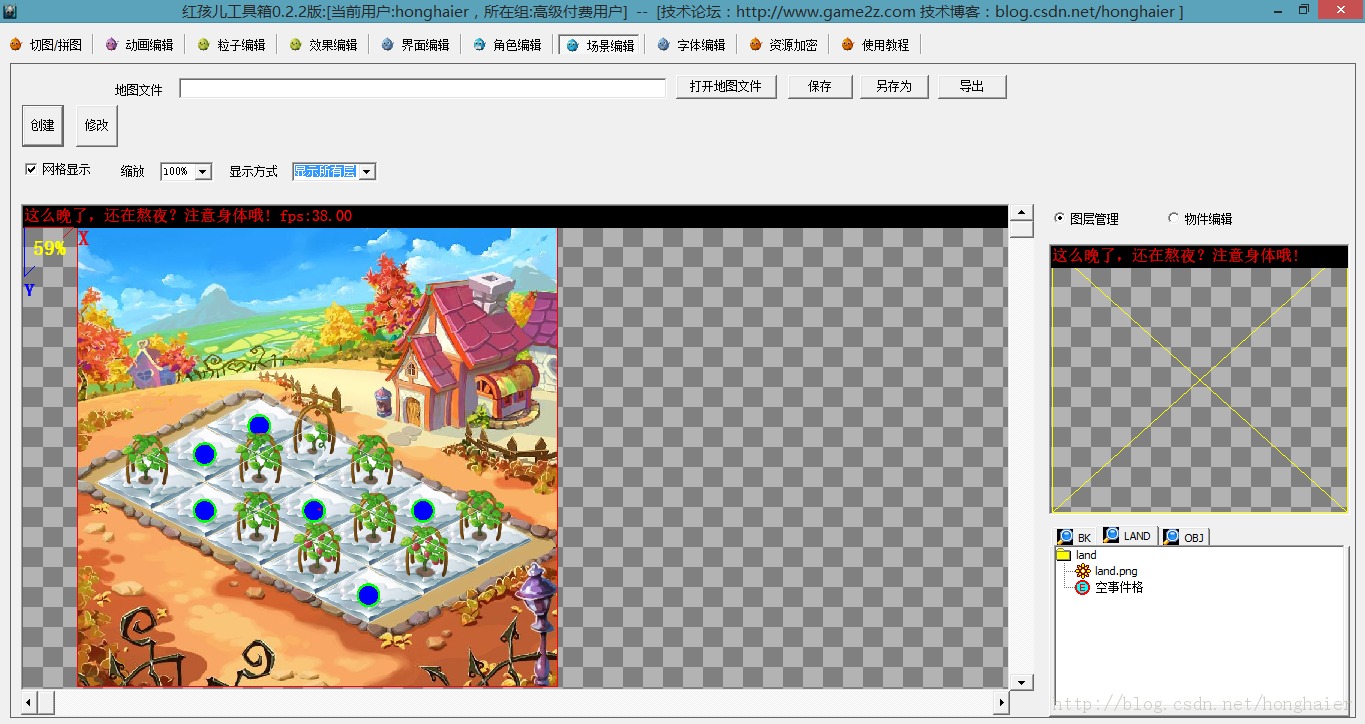
Task: Switch to the 动画编辑 animation editor
Action: coord(140,45)
